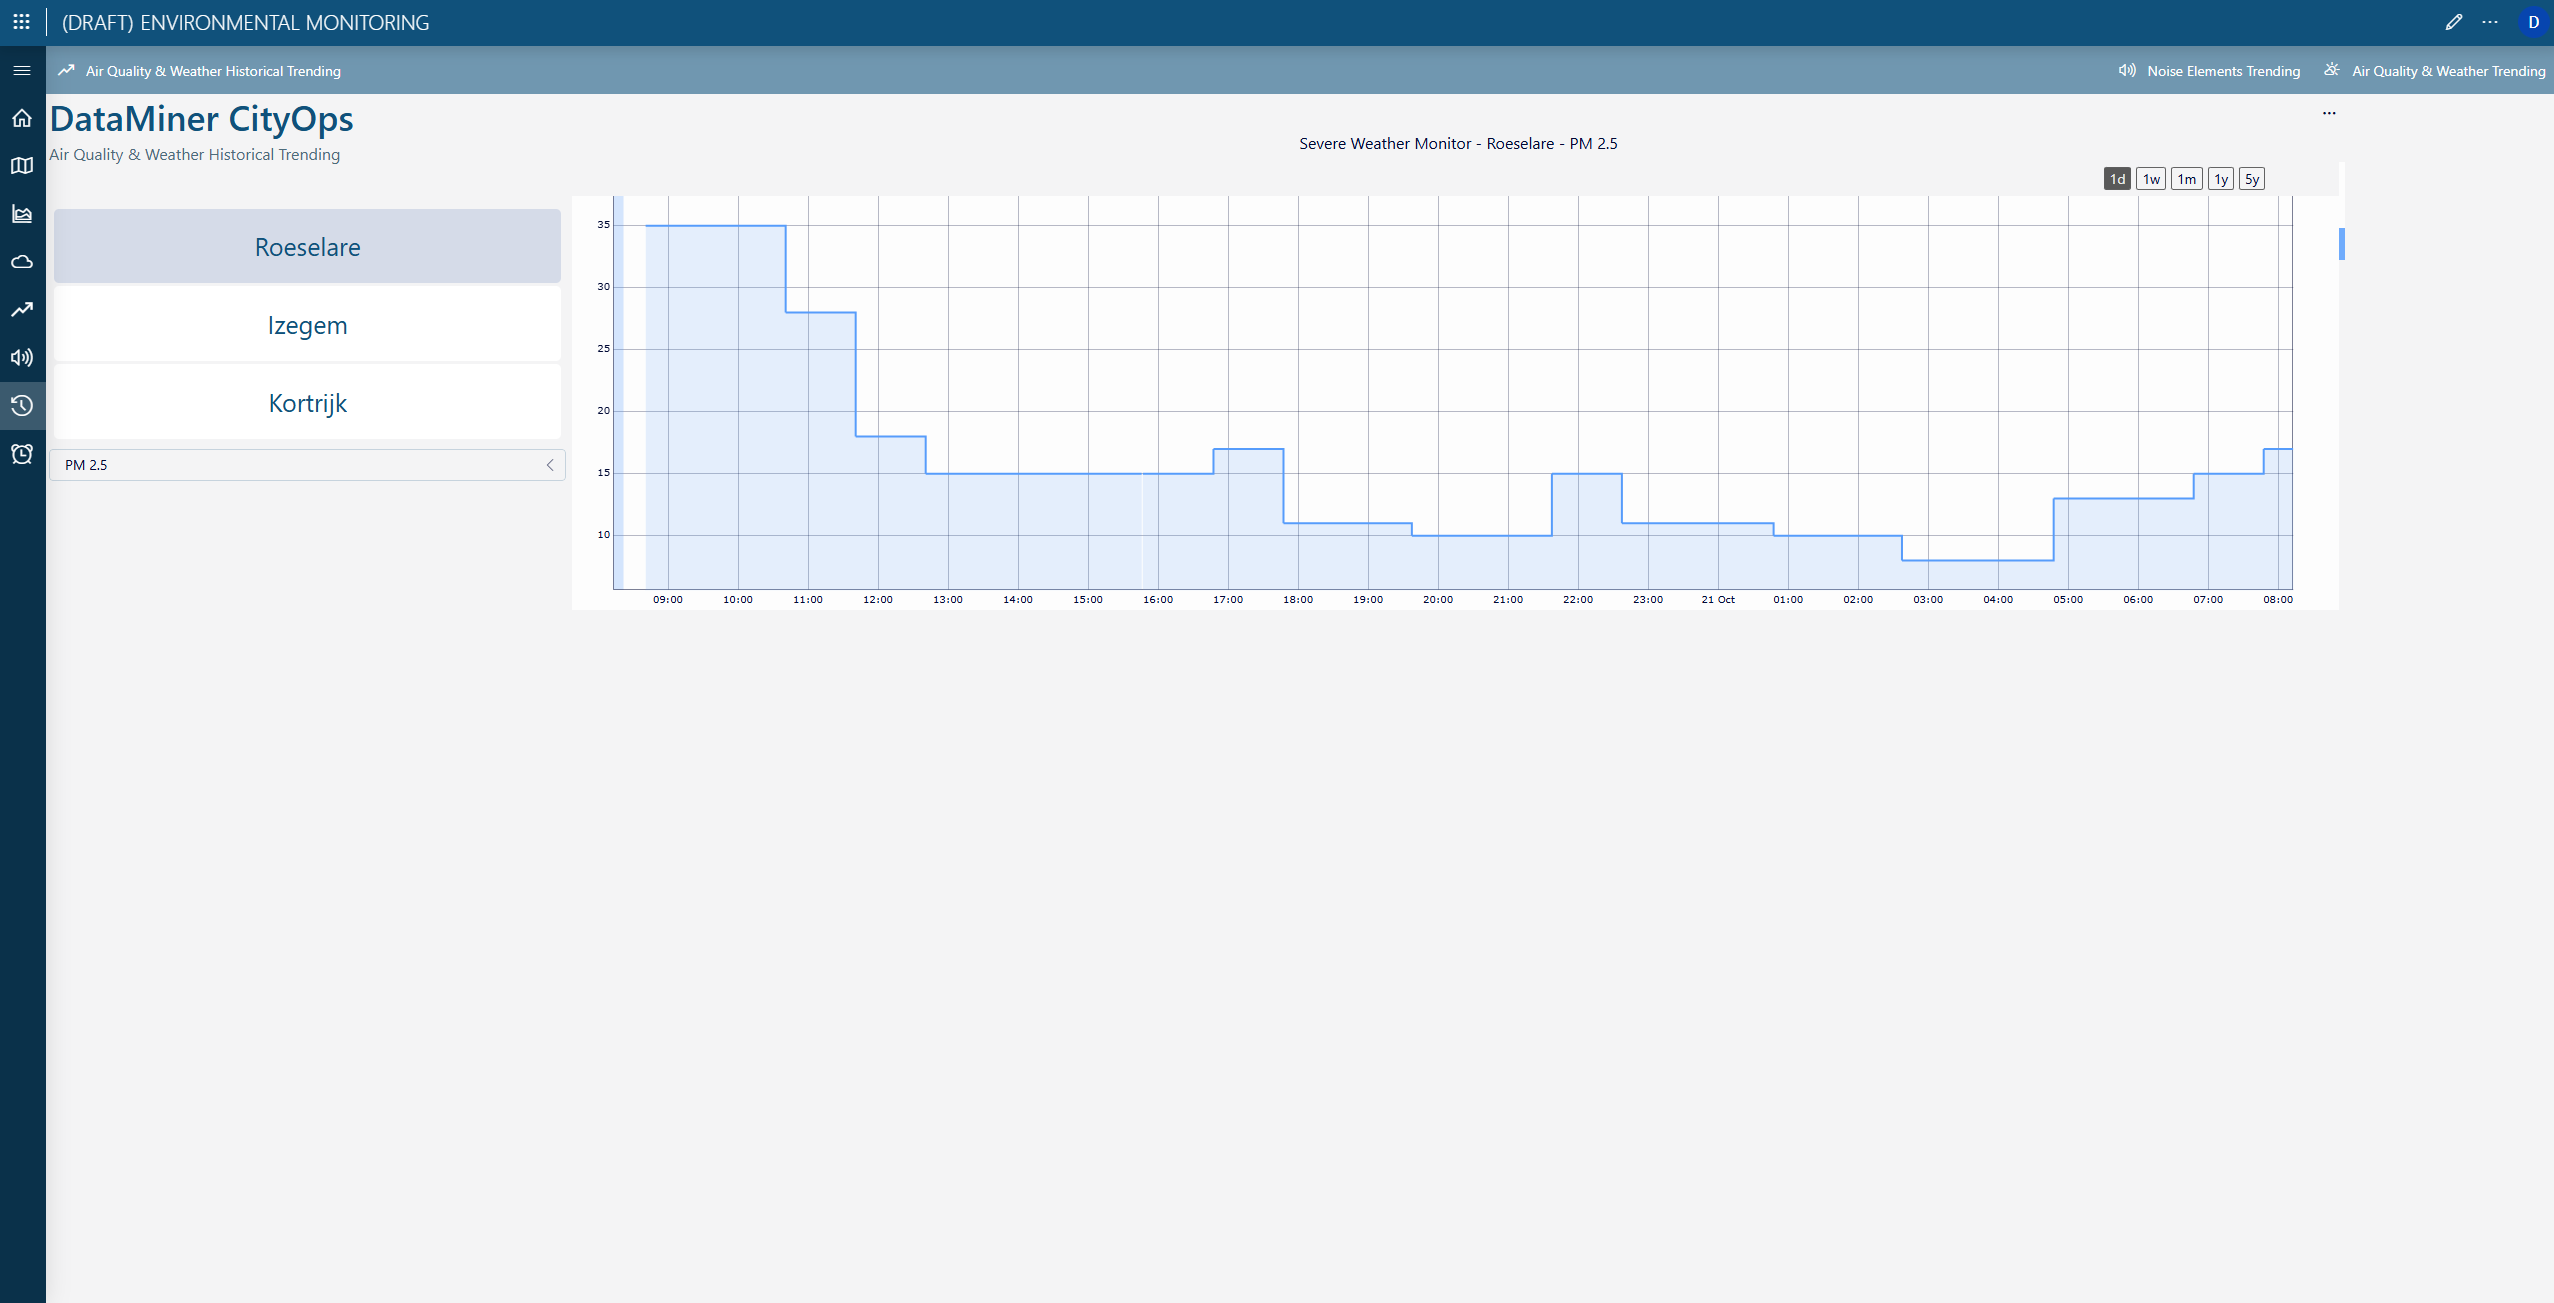Click the edit pencil icon
This screenshot has width=2554, height=1303.
2453,22
